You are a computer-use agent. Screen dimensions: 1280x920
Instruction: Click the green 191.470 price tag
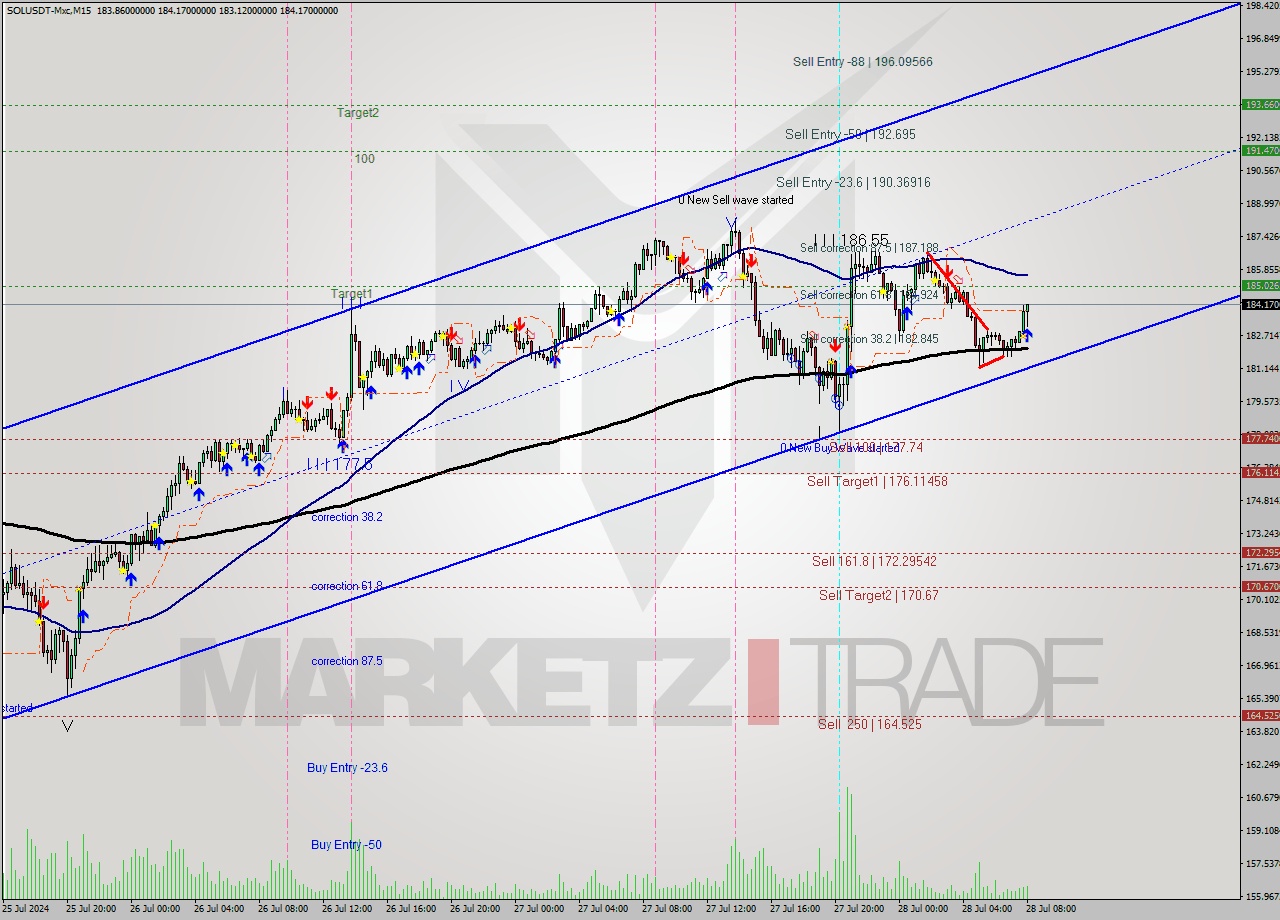(1261, 150)
